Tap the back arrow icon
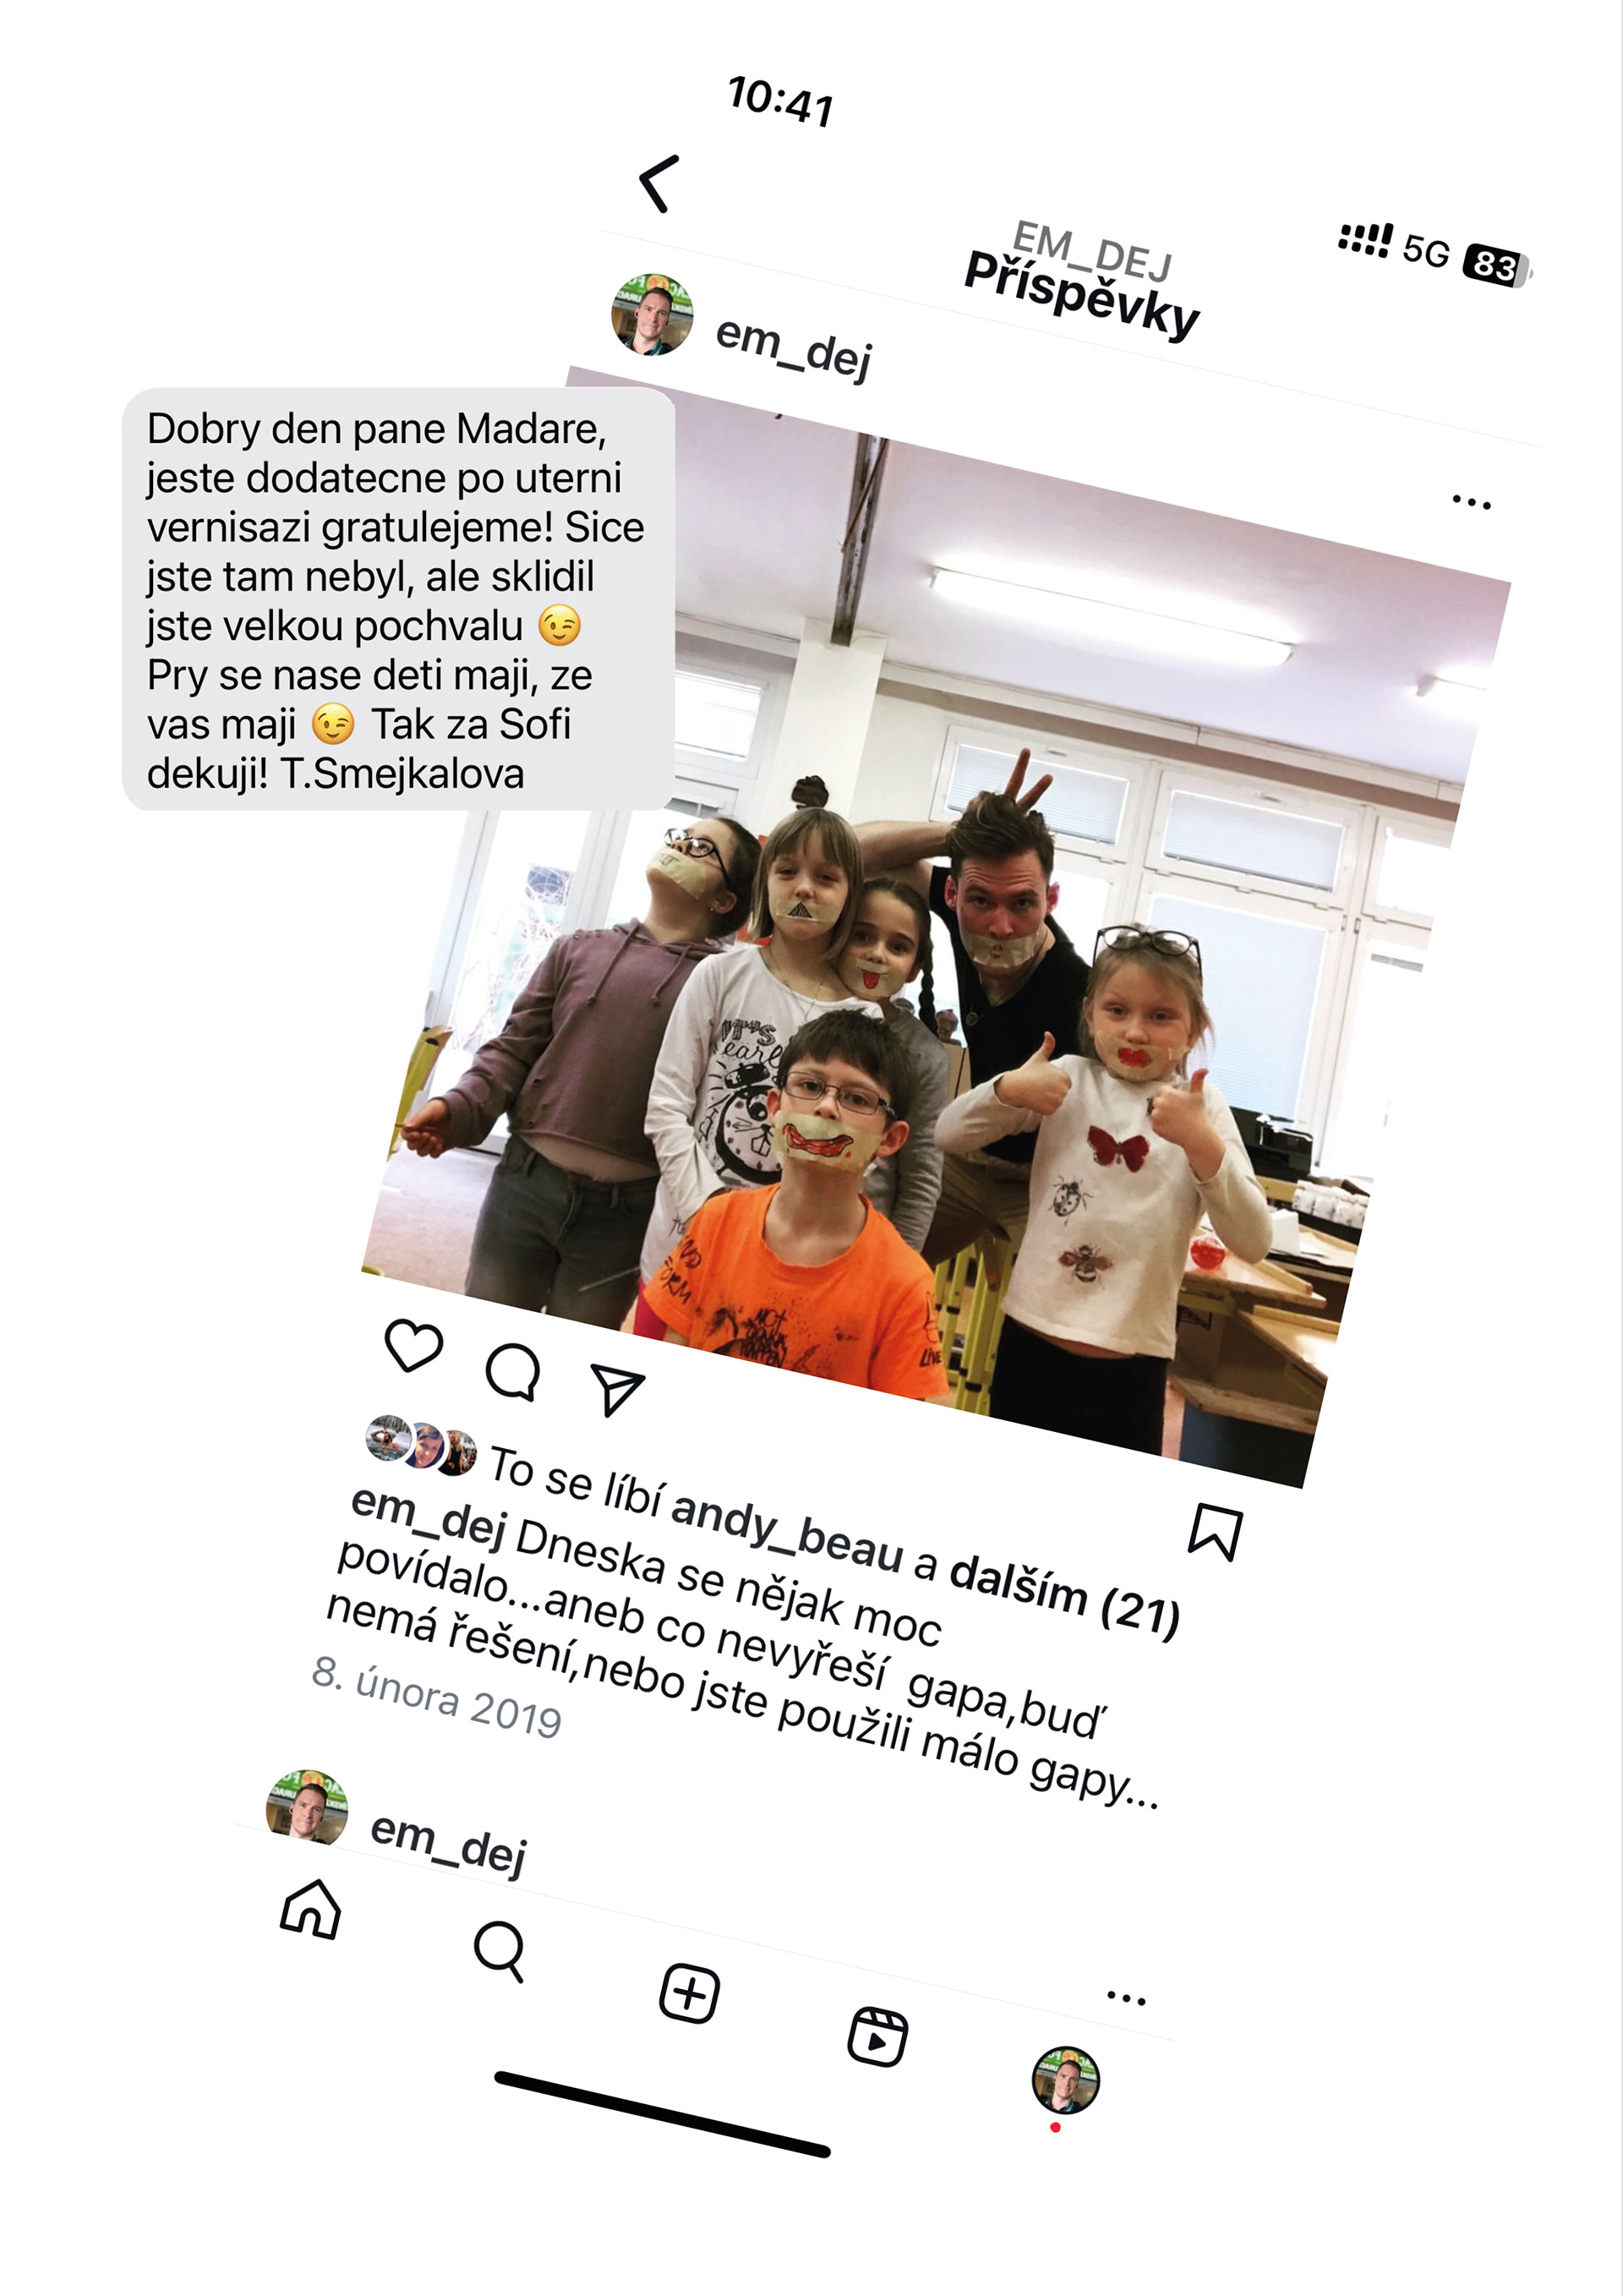The height and width of the screenshot is (2296, 1623). pos(659,184)
